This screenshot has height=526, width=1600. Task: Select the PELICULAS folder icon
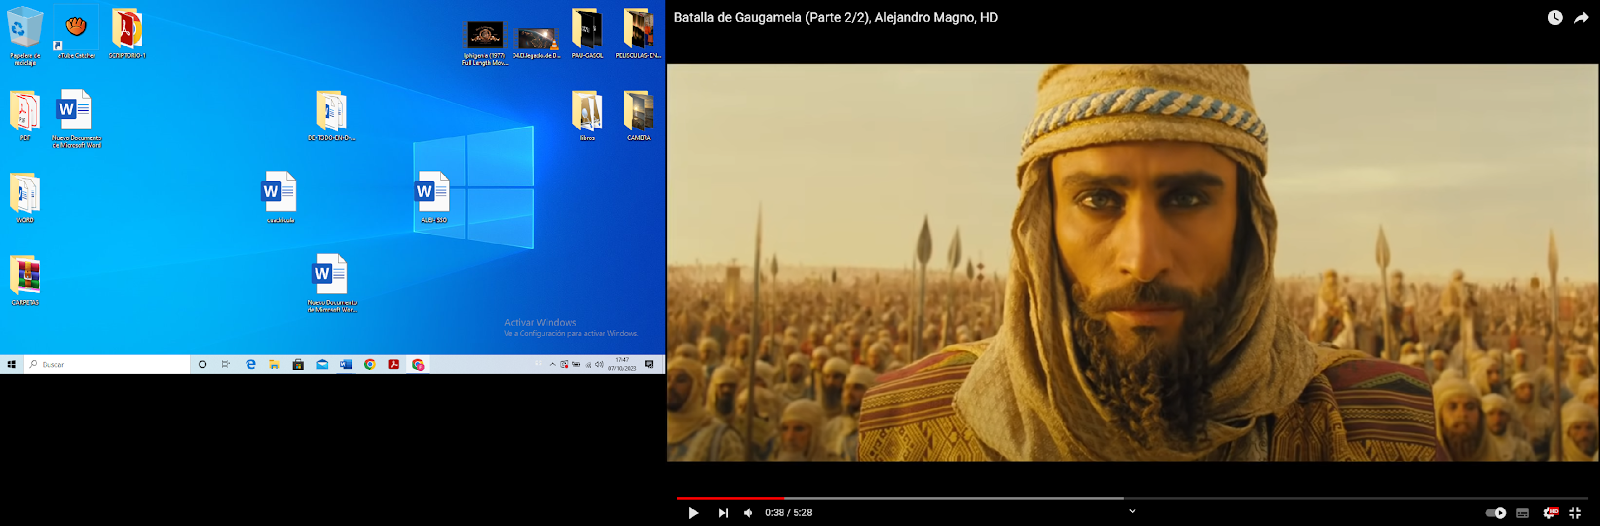(x=638, y=33)
